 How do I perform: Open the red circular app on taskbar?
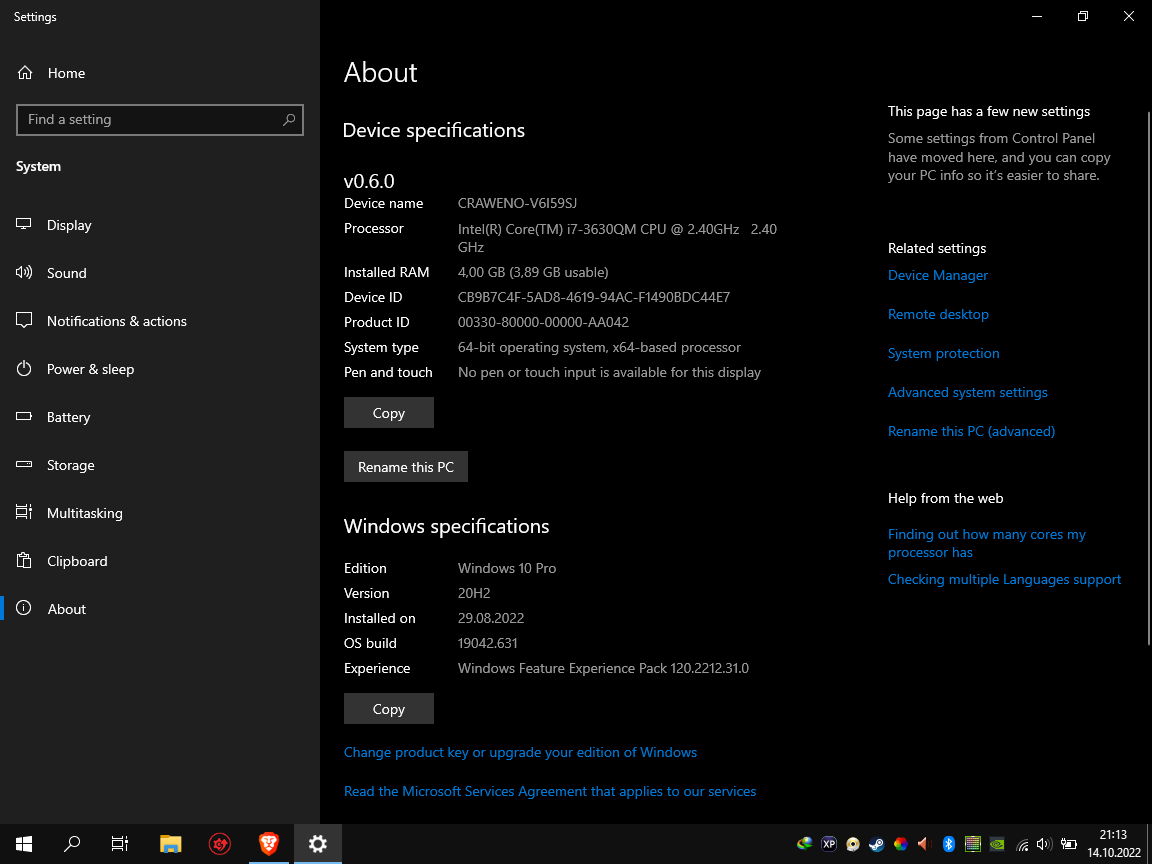pyautogui.click(x=220, y=844)
